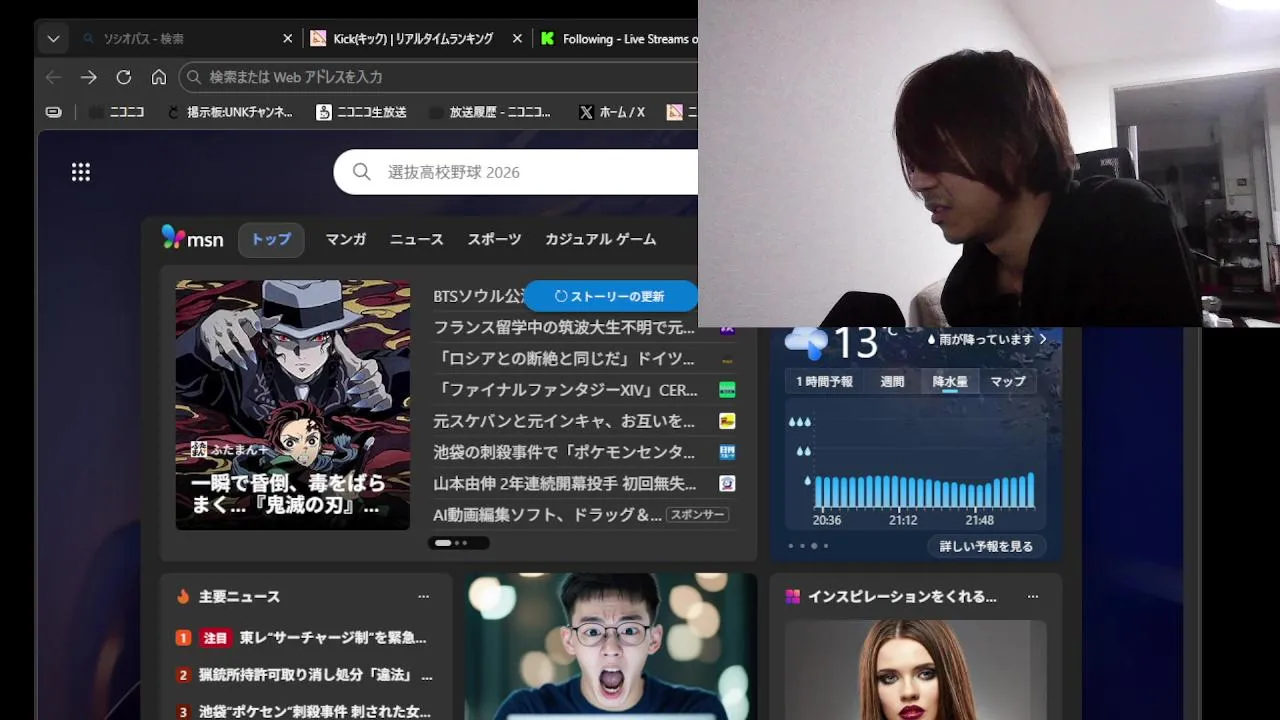Open headline 山本由伸 2年連続開幕投手 初回無失...
1280x720 pixels.
(x=564, y=483)
